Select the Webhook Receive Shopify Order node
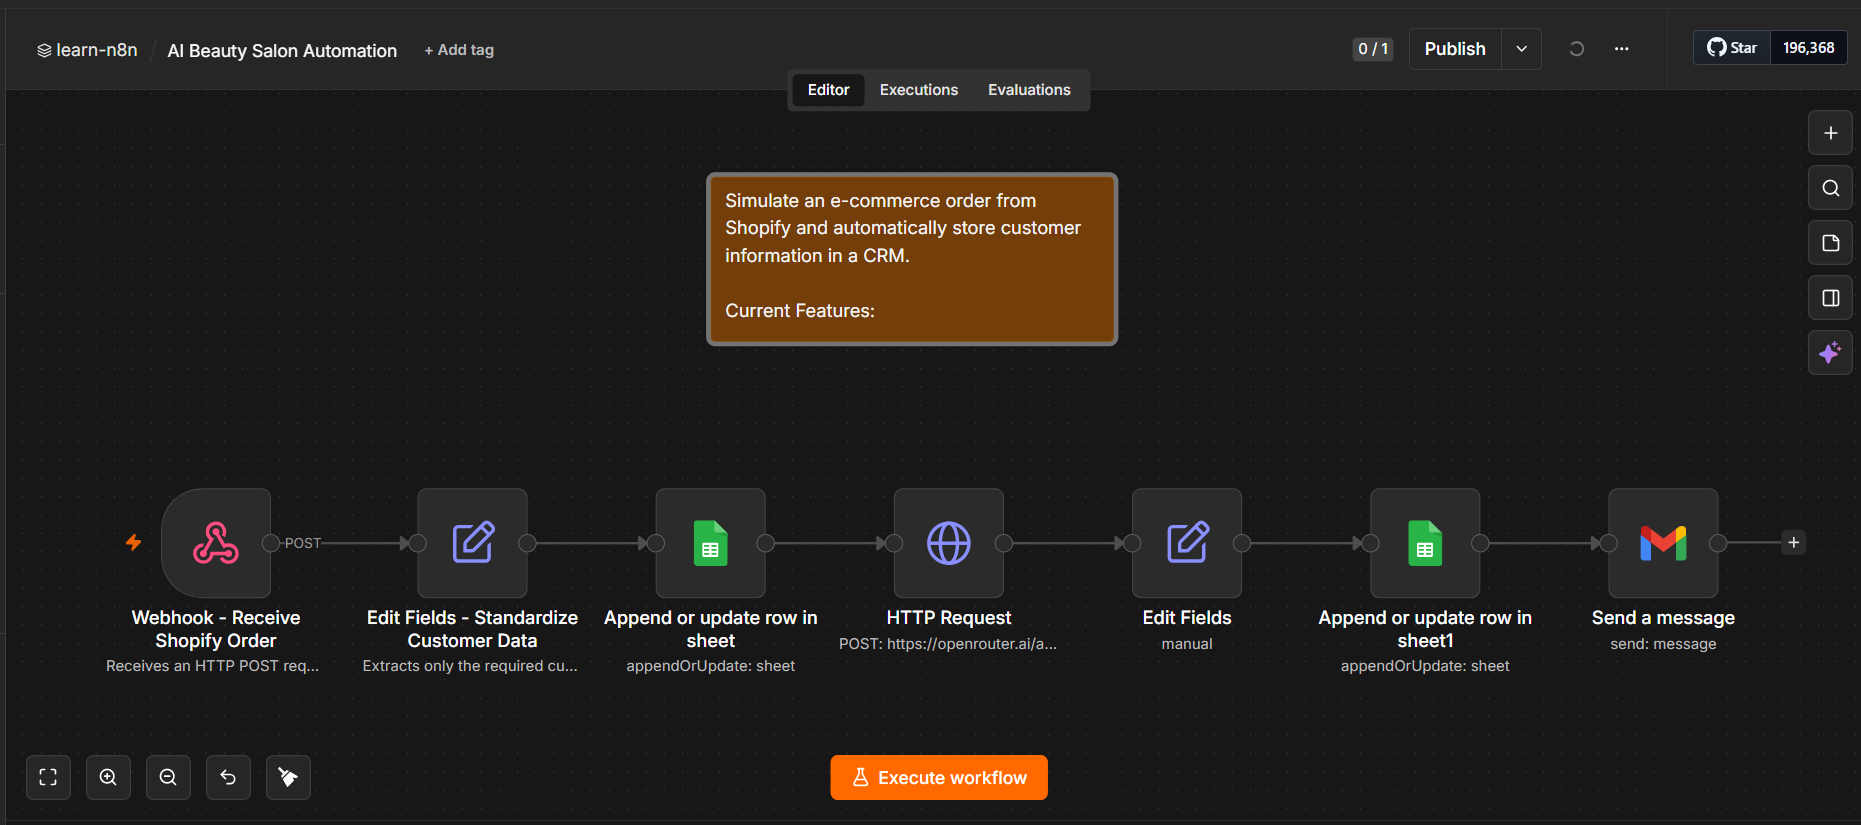Viewport: 1861px width, 825px height. (x=216, y=543)
